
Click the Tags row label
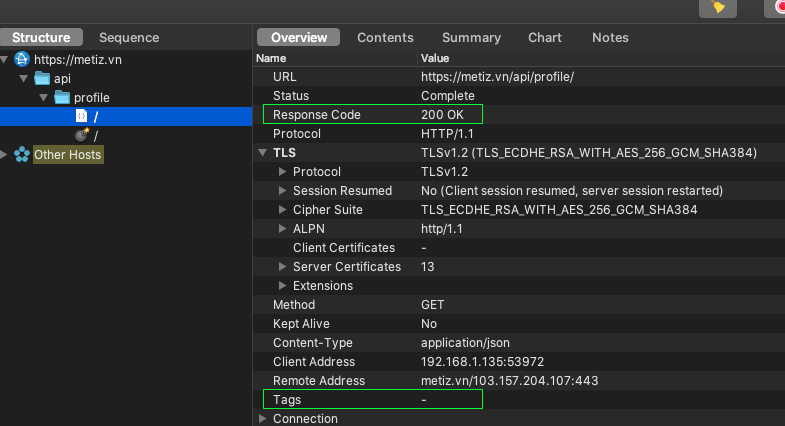coord(287,400)
